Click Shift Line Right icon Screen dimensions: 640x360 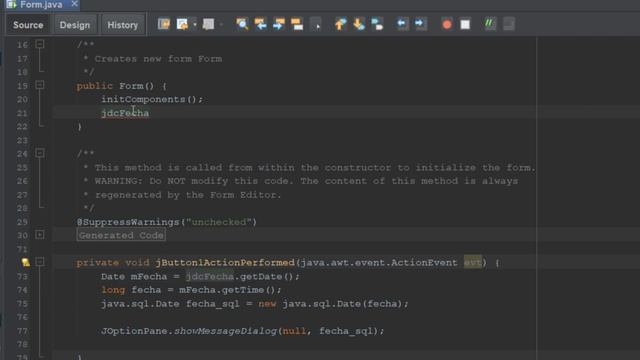pos(420,24)
